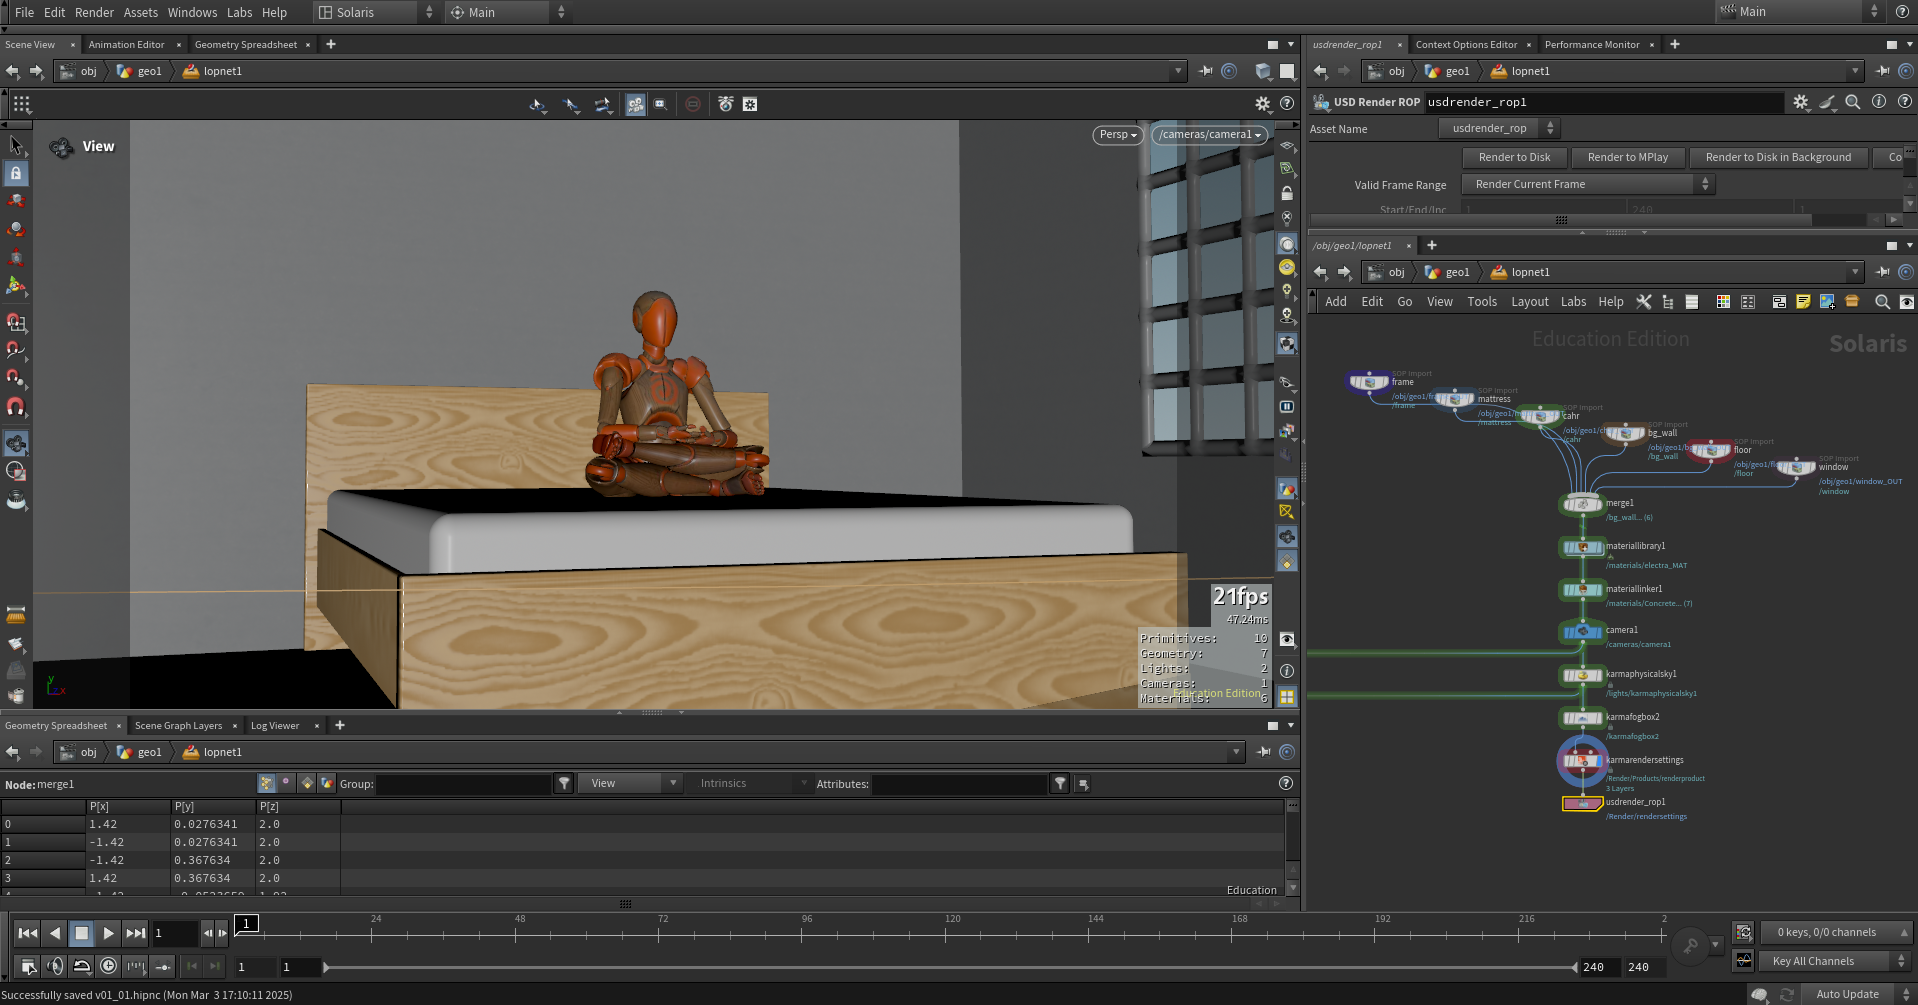Toggle the pin on the parameter pane
This screenshot has width=1918, height=1005.
1882,71
